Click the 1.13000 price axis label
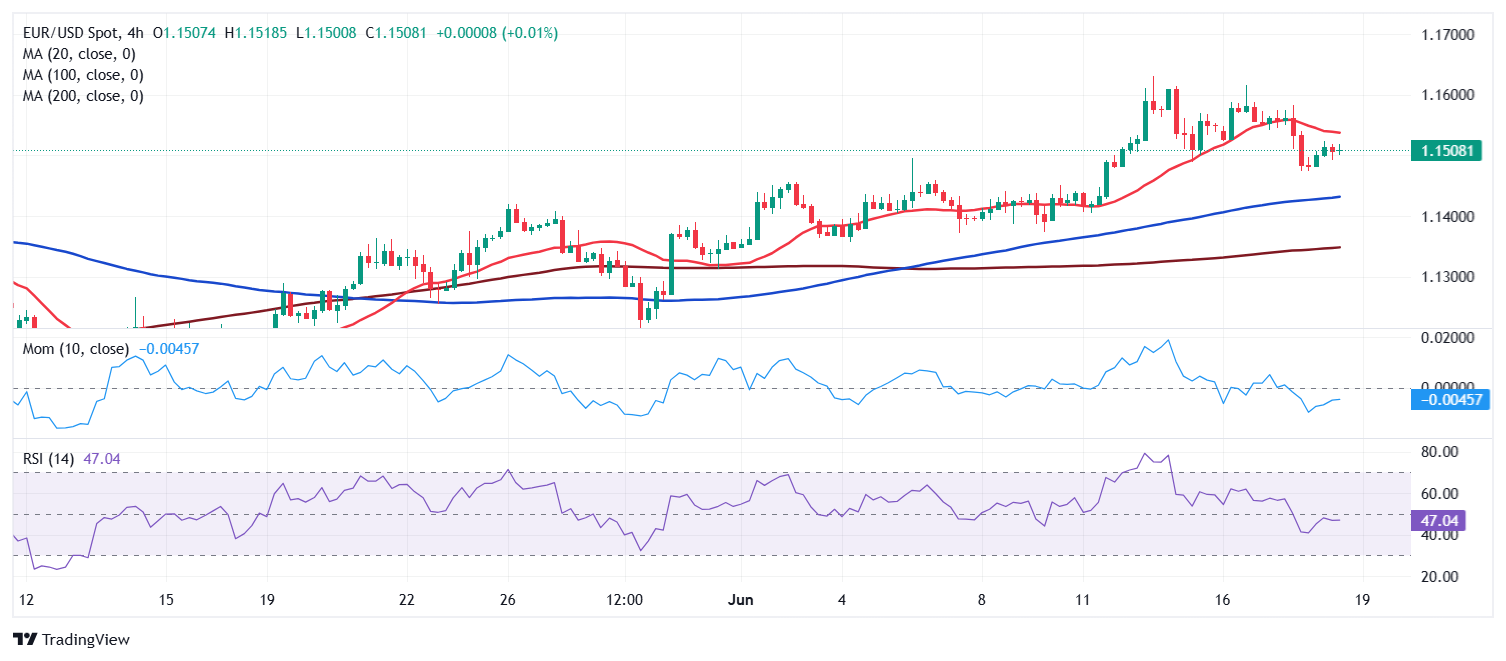 (x=1447, y=277)
